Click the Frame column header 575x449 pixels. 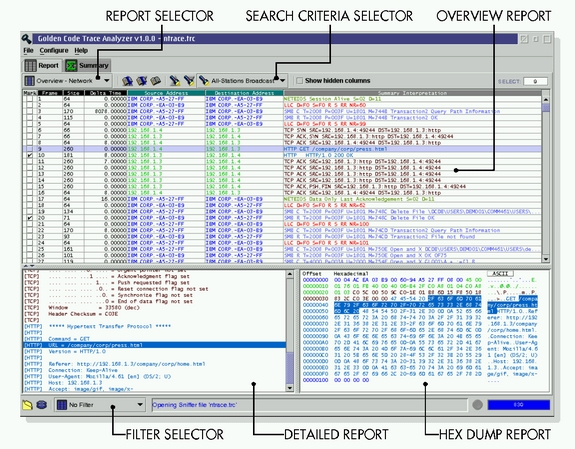[x=50, y=93]
